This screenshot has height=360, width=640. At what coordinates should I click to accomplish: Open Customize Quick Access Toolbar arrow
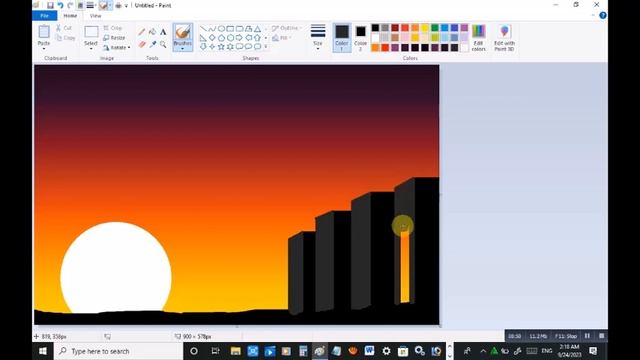click(126, 5)
